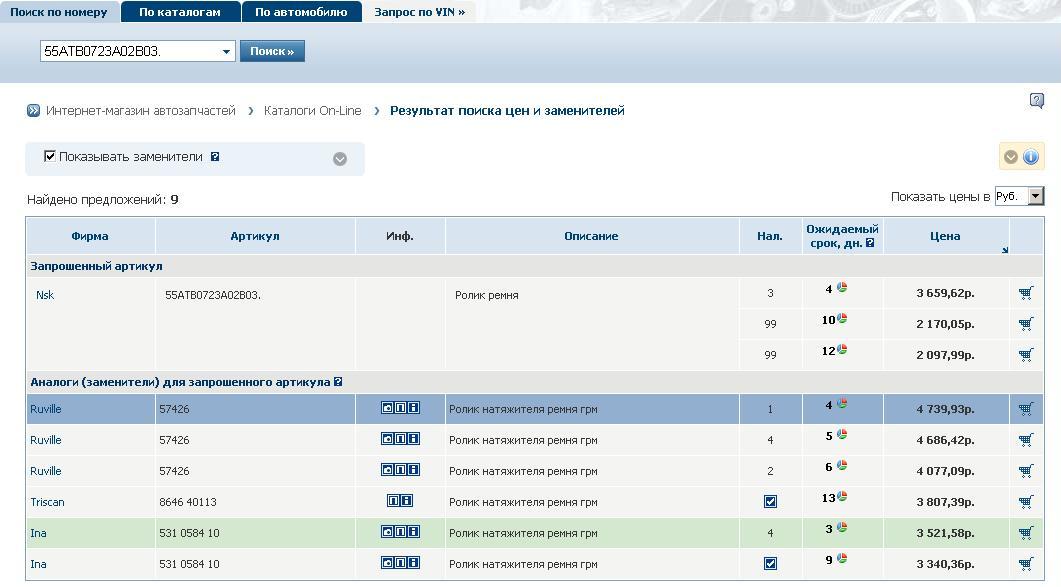This screenshot has height=587, width=1061.
Task: Click the 'Поиск »' button
Action: pyautogui.click(x=272, y=51)
